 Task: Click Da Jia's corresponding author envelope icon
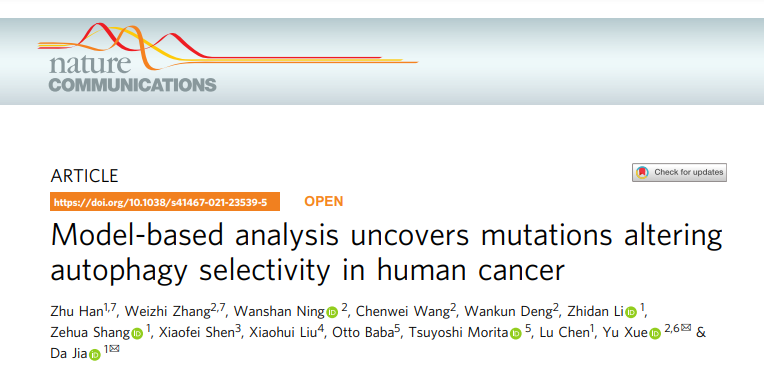pyautogui.click(x=114, y=349)
